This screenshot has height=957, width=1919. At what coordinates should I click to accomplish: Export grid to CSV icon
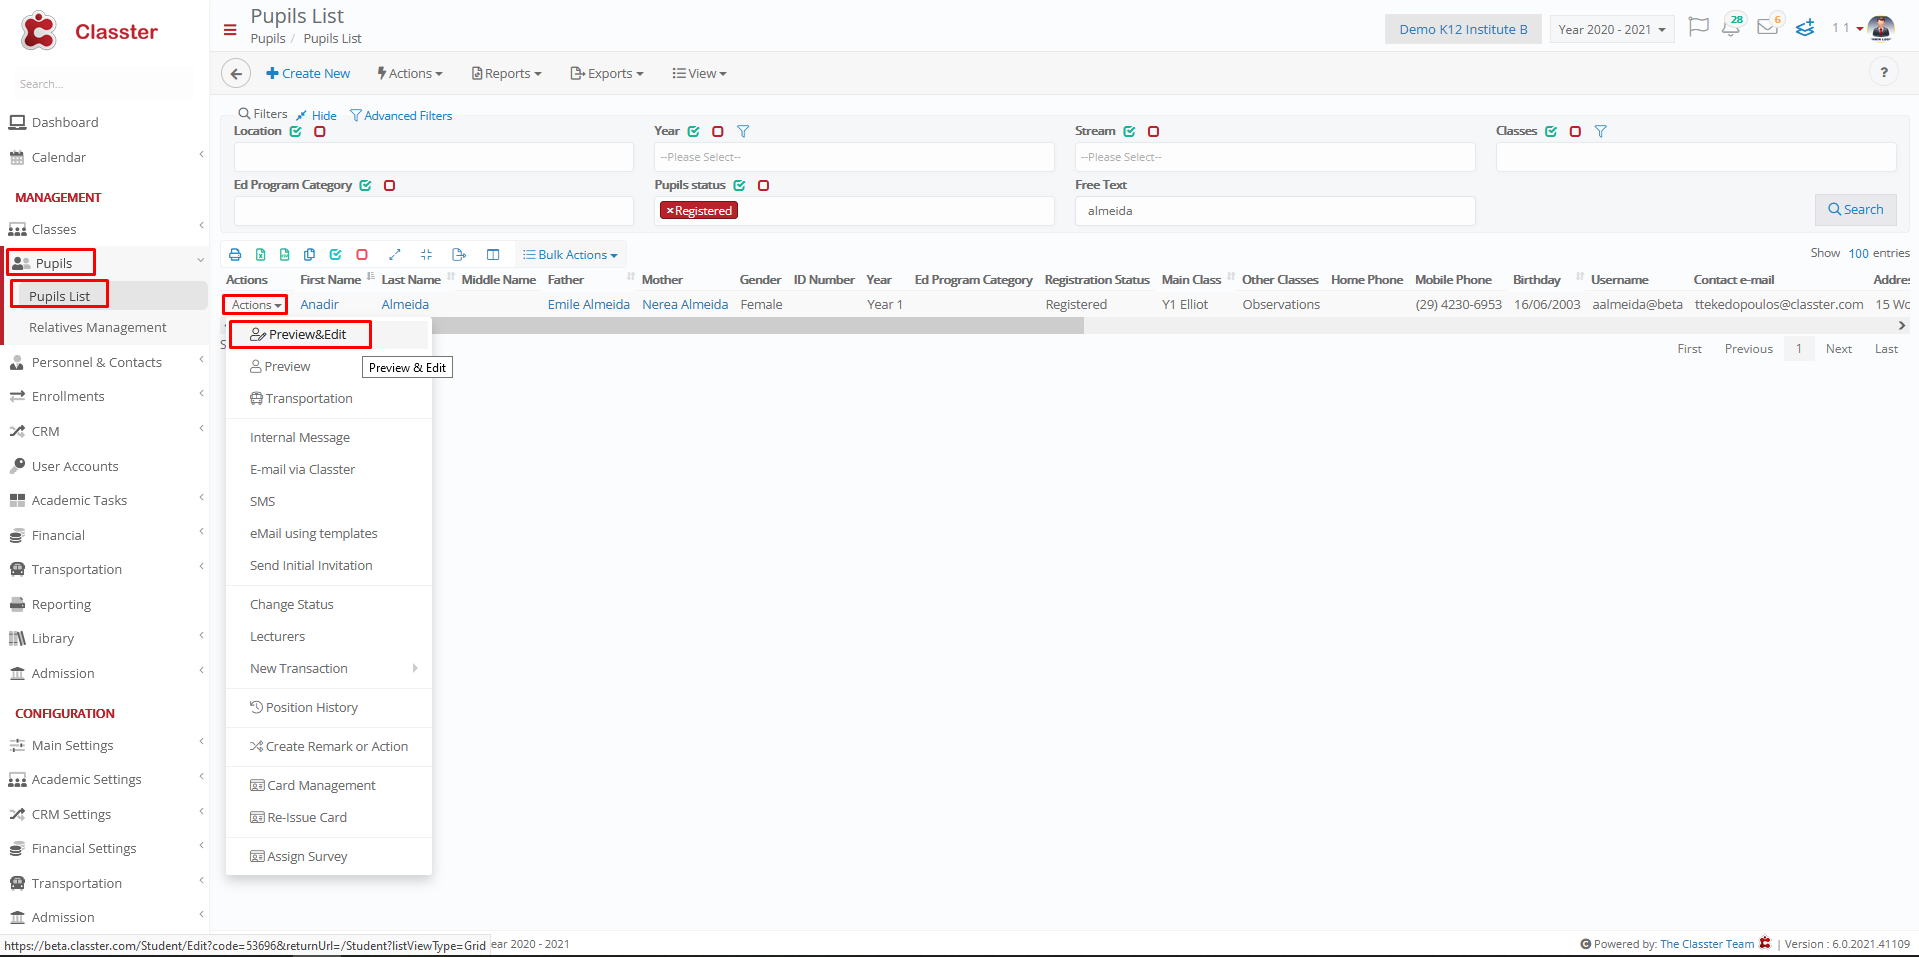pyautogui.click(x=285, y=255)
